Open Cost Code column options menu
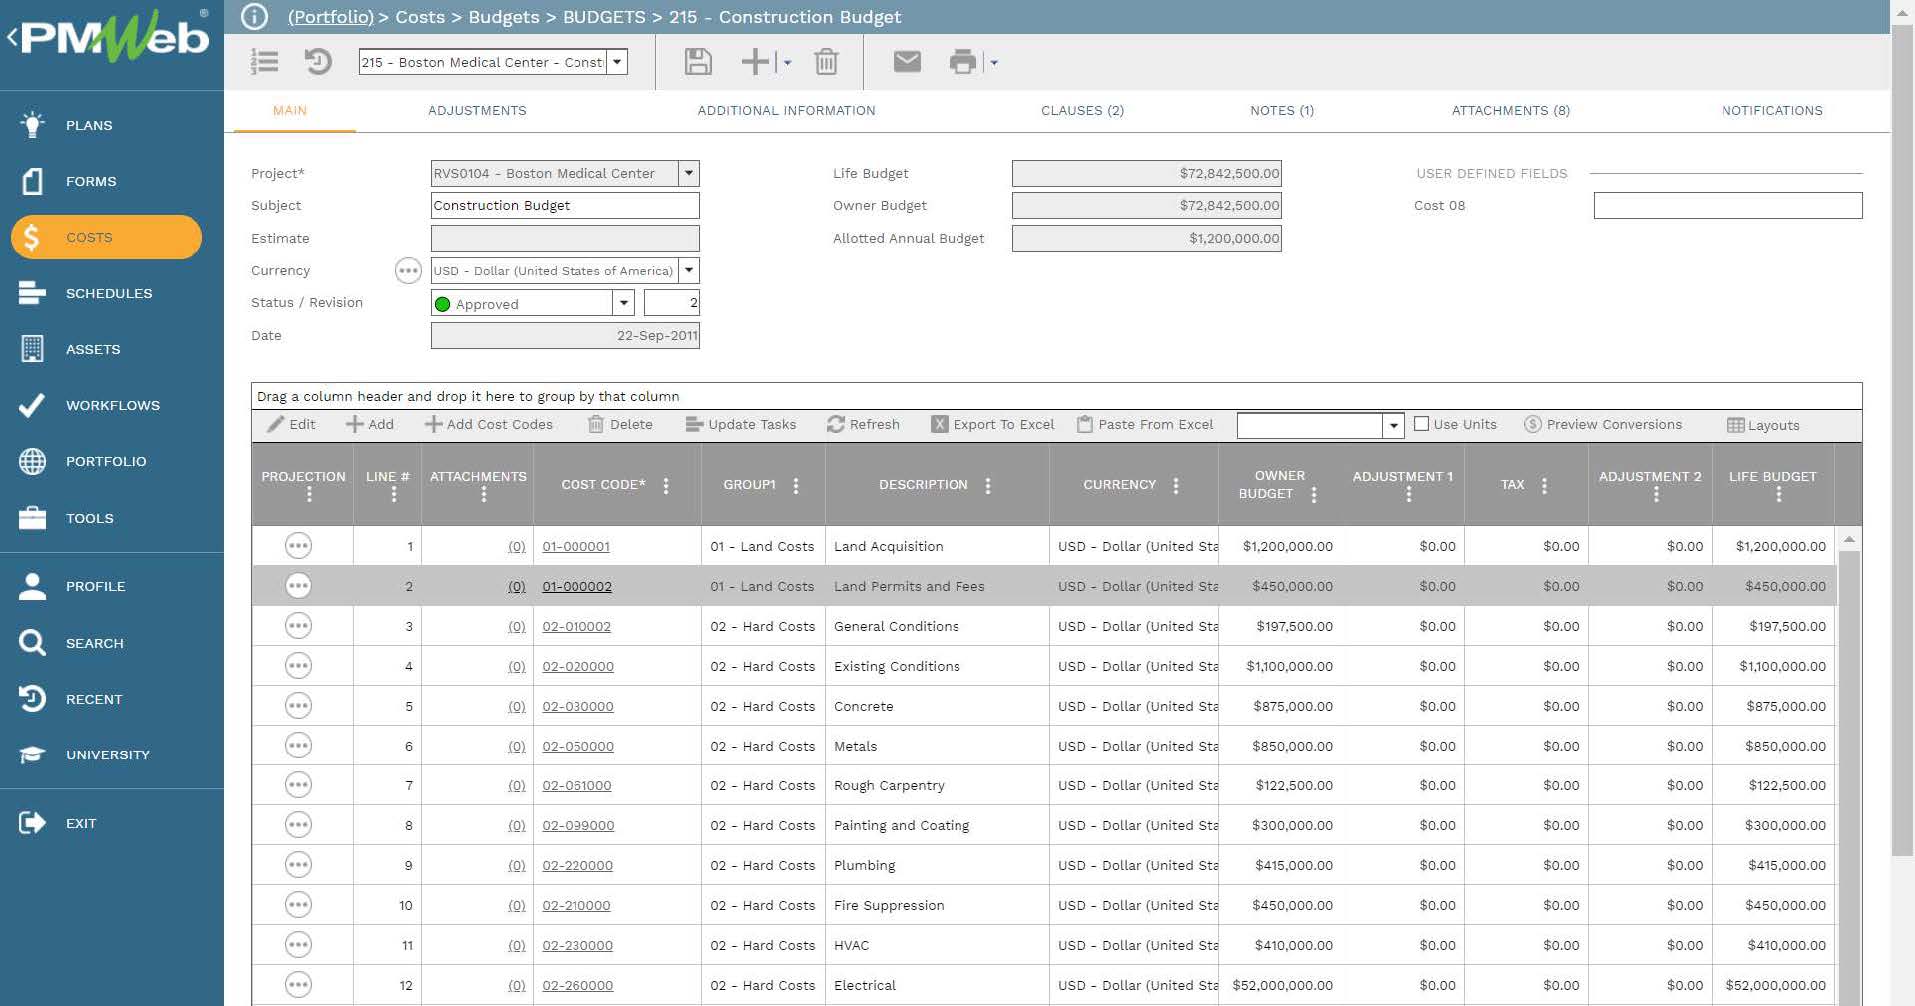This screenshot has width=1915, height=1006. [666, 485]
